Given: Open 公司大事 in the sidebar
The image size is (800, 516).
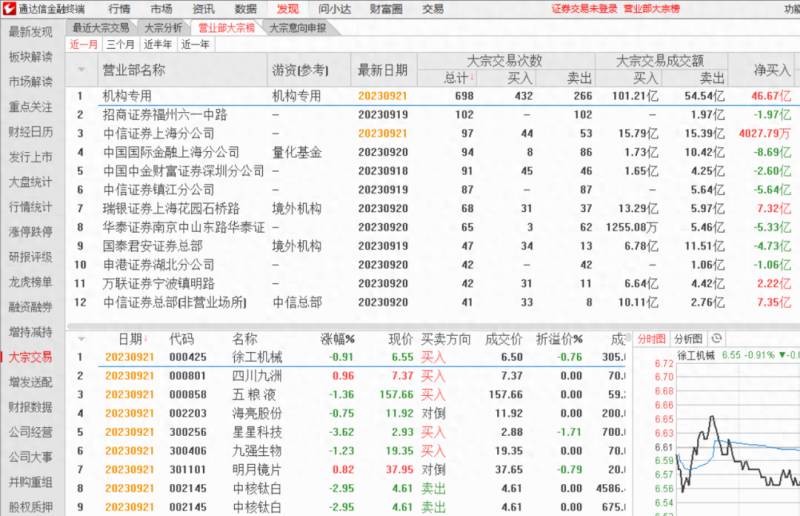Looking at the screenshot, I should 31,457.
